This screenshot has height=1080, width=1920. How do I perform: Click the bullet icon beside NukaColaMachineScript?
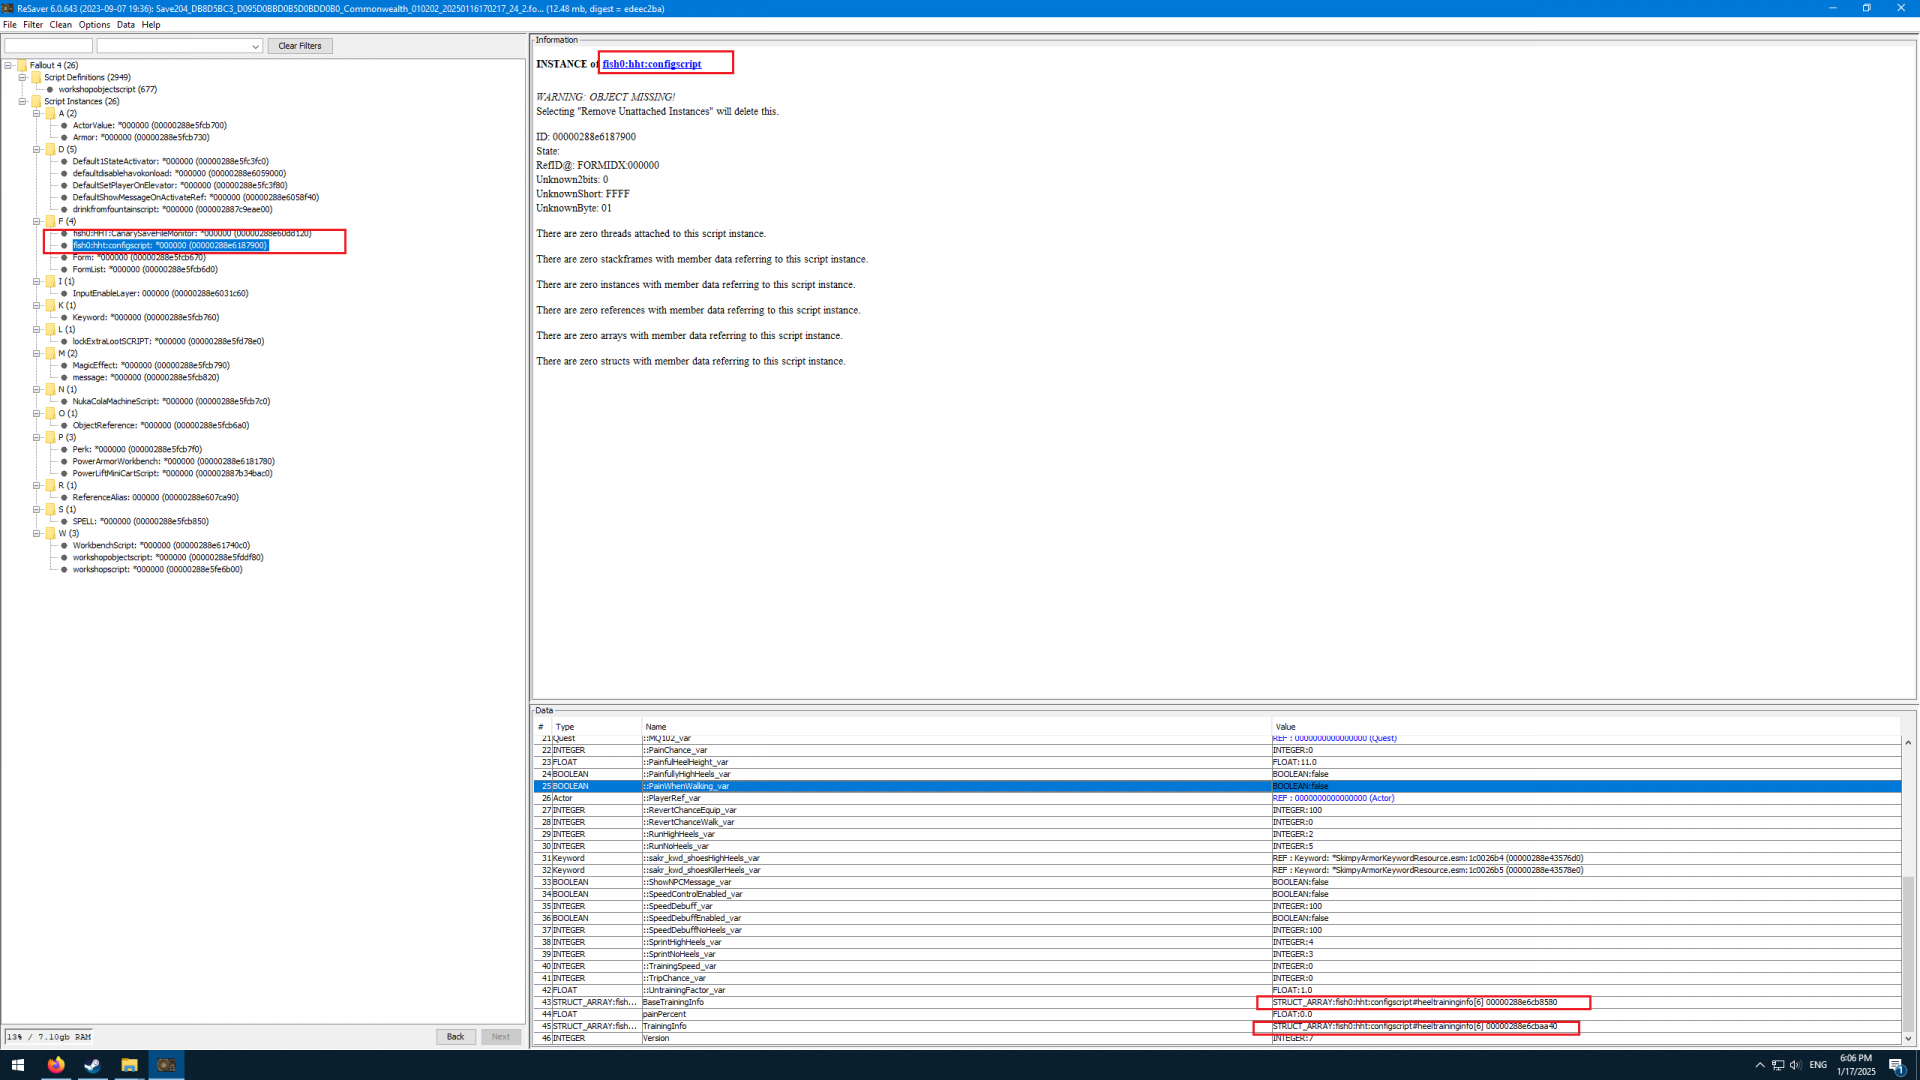[x=65, y=401]
